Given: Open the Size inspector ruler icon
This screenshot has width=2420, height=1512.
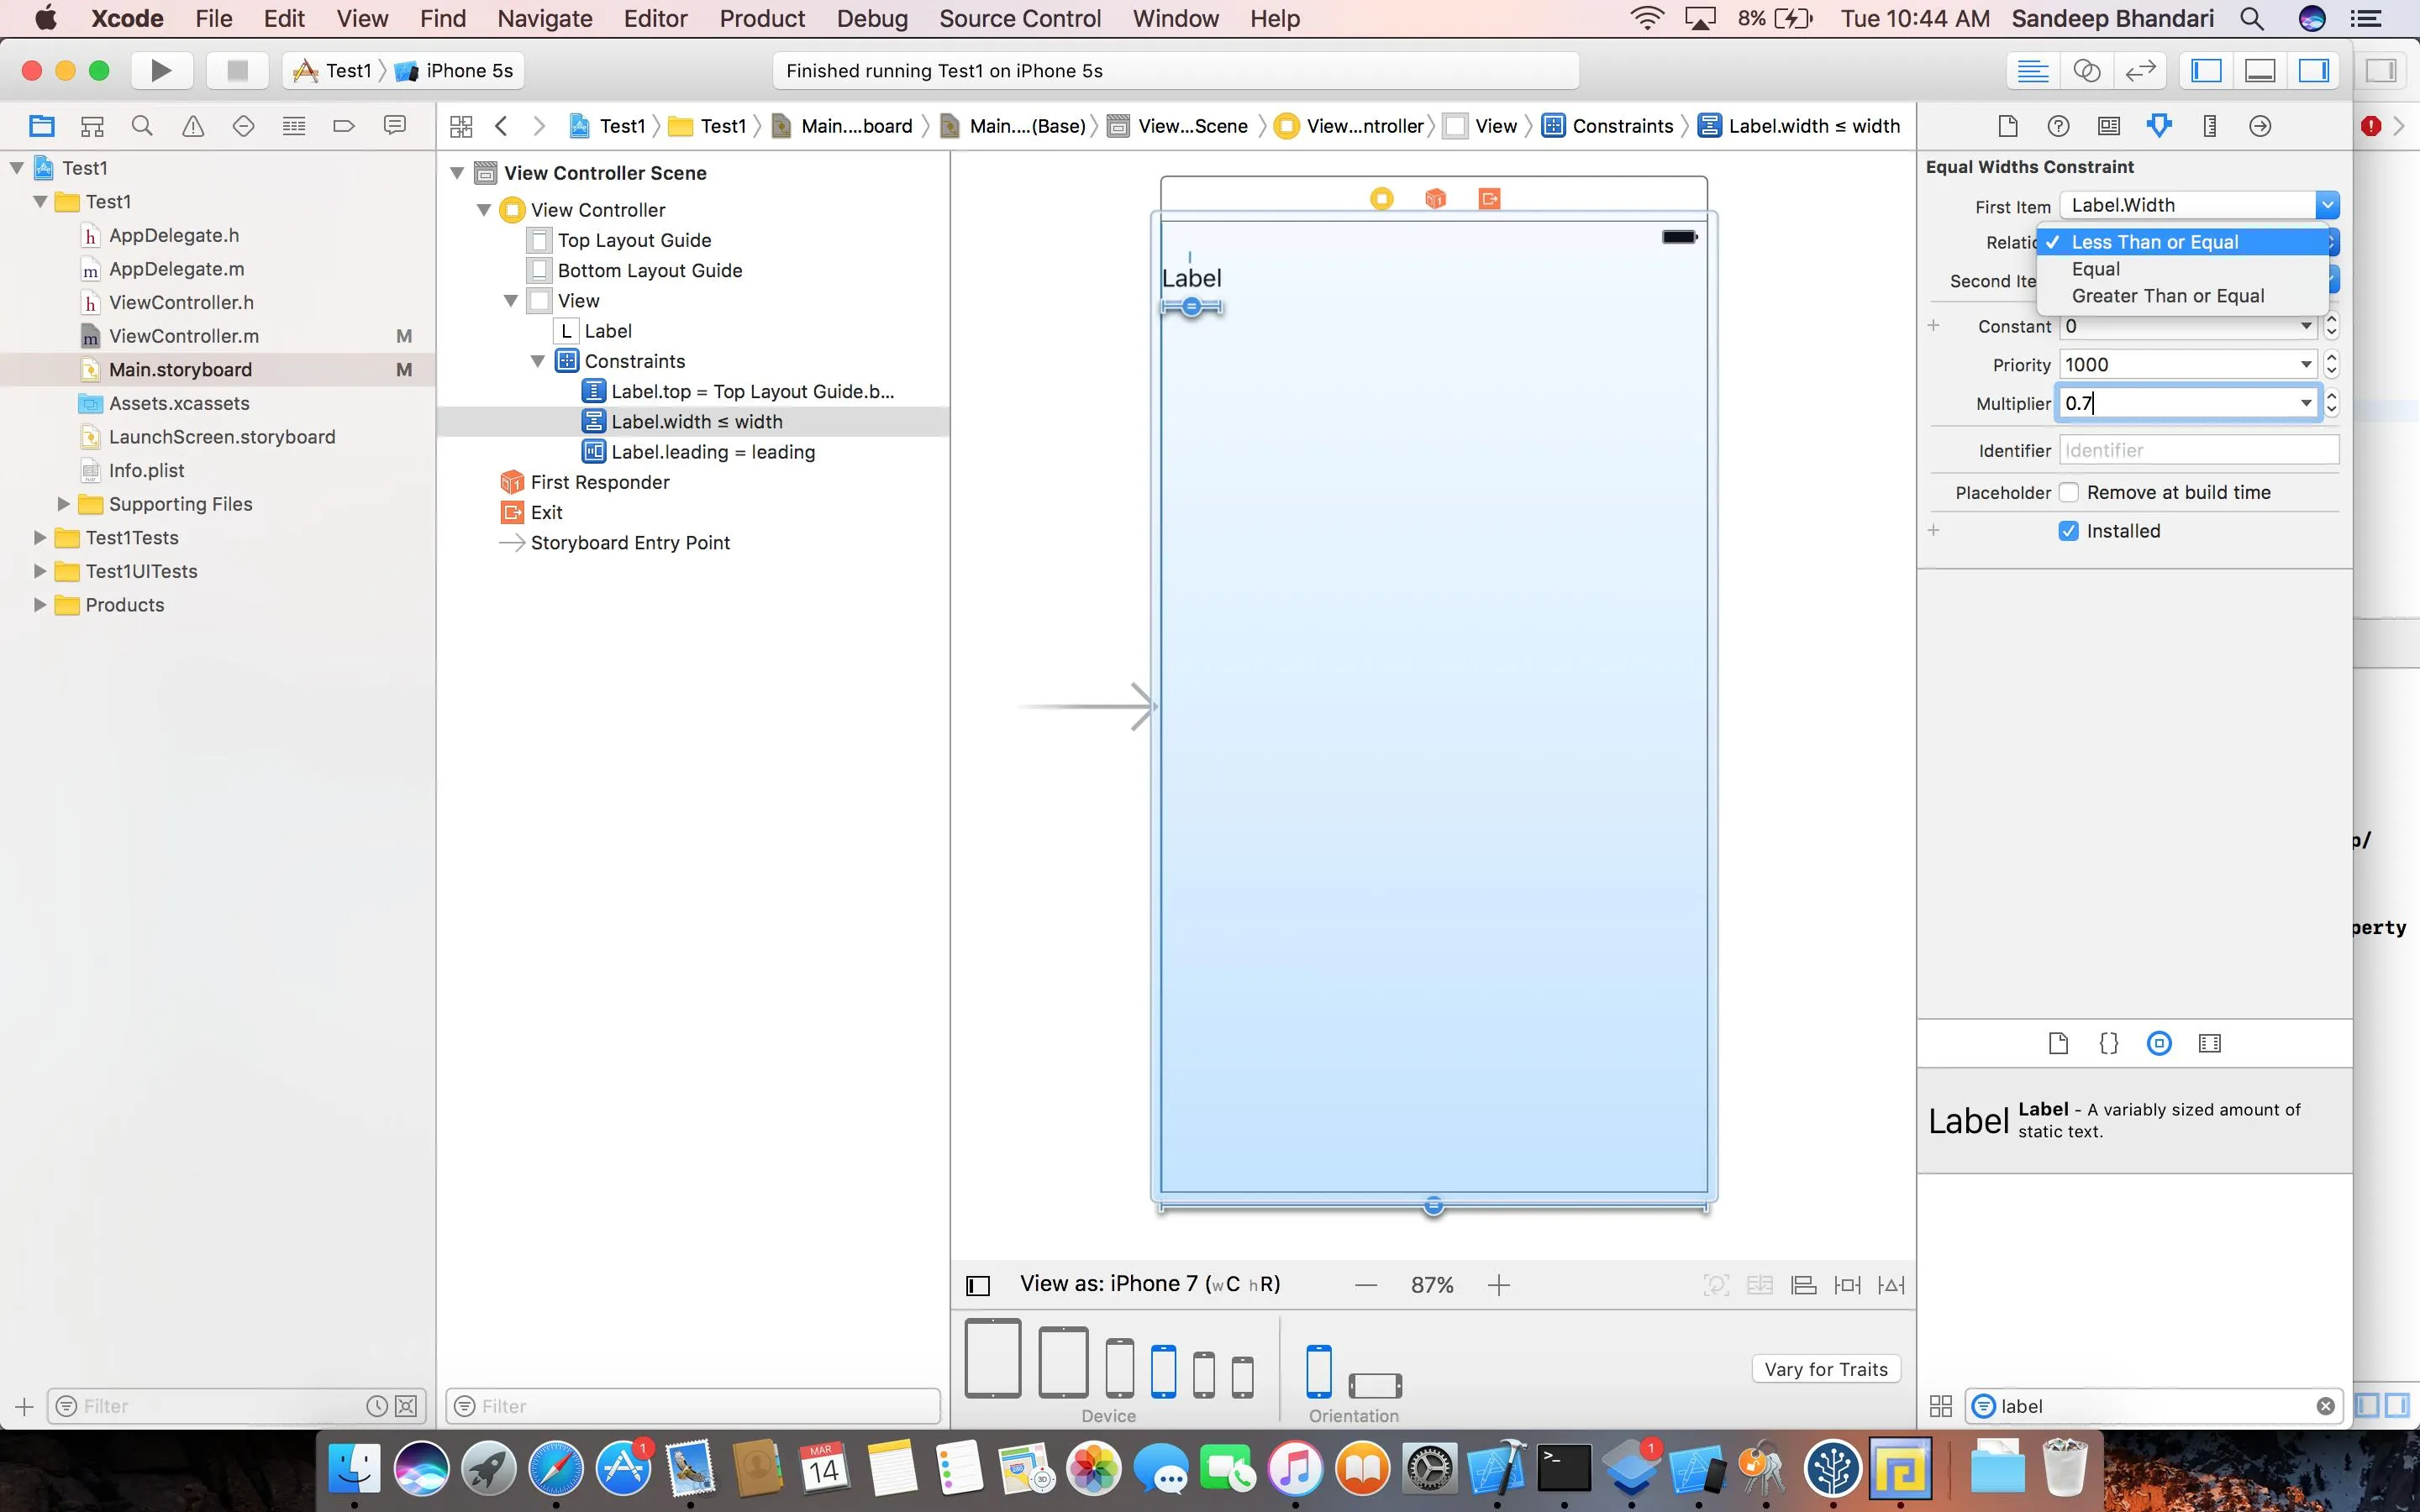Looking at the screenshot, I should [x=2210, y=126].
